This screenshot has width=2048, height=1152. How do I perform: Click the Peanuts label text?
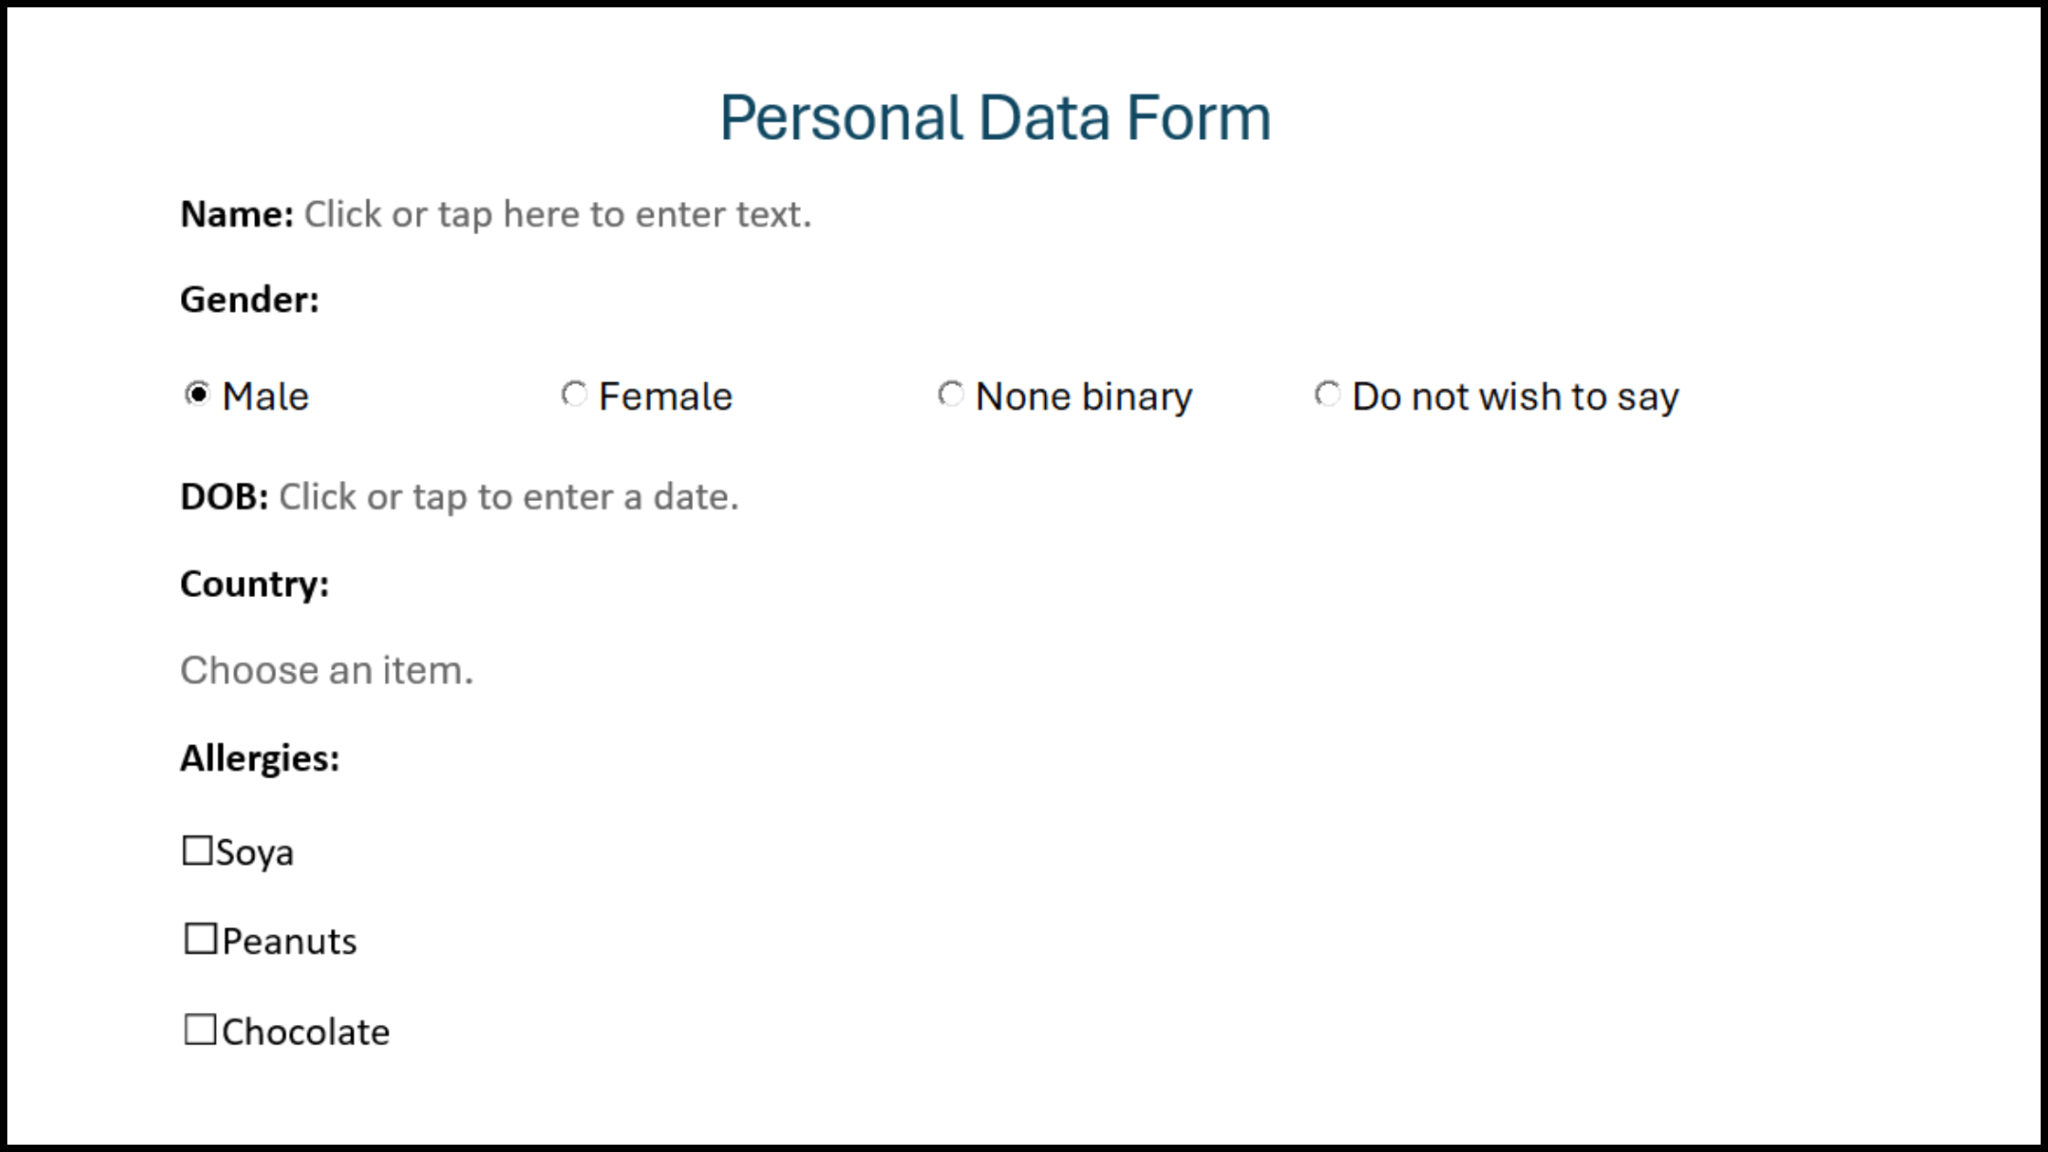tap(290, 938)
